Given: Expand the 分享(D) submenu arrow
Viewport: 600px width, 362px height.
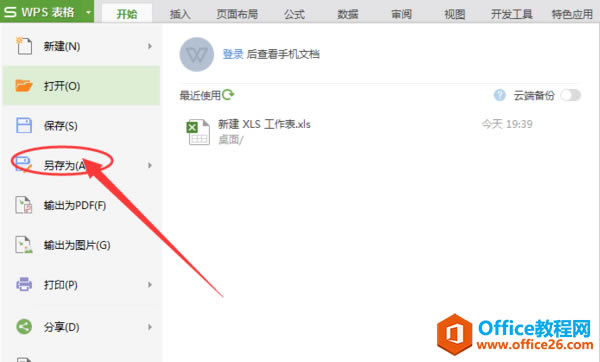Looking at the screenshot, I should pos(150,327).
